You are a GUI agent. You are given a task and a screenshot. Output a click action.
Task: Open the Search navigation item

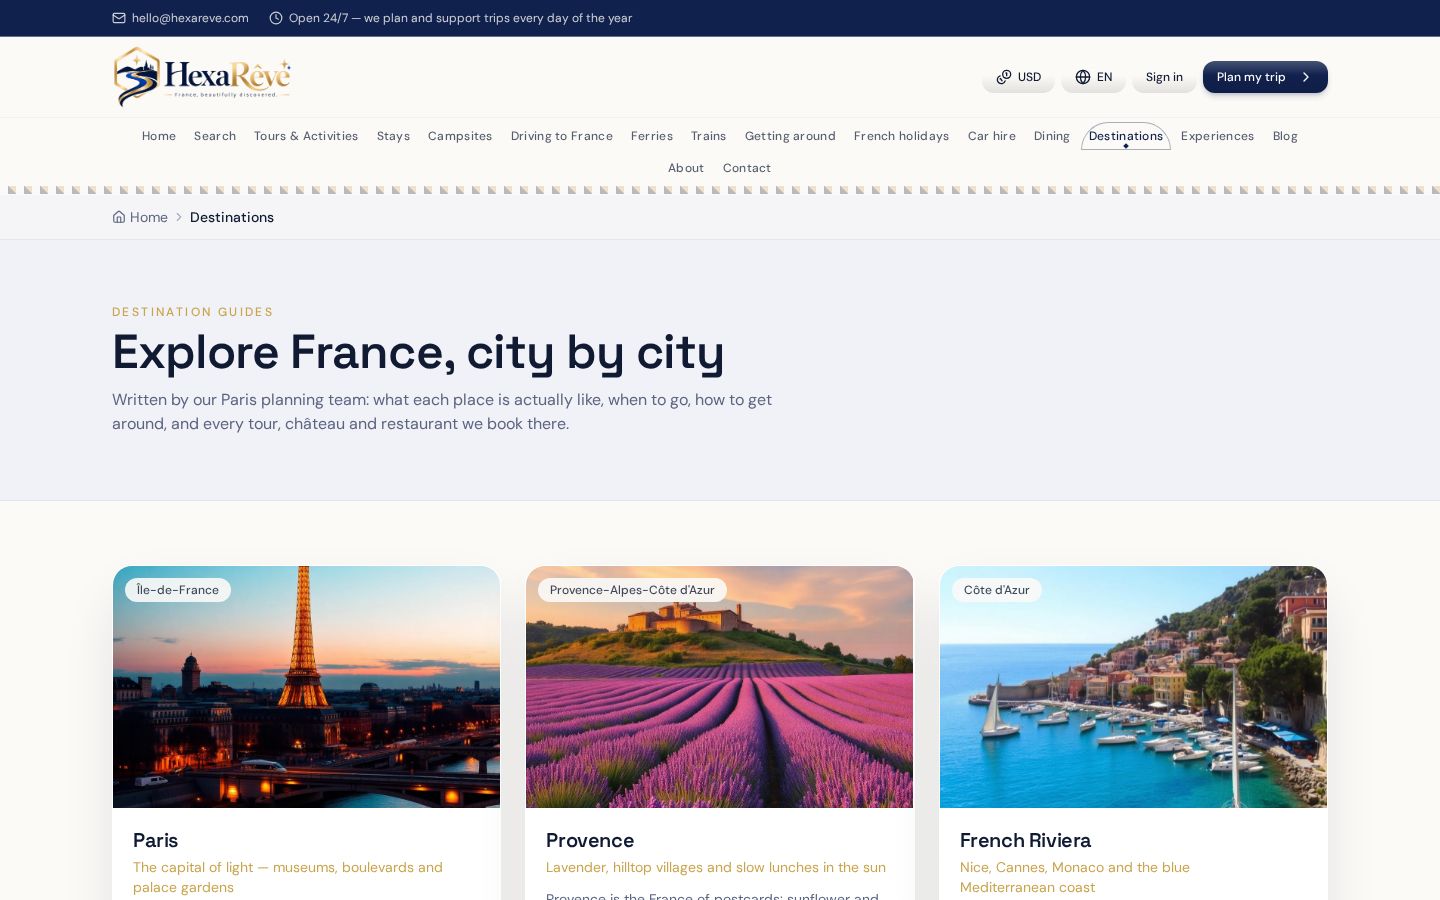(x=215, y=136)
